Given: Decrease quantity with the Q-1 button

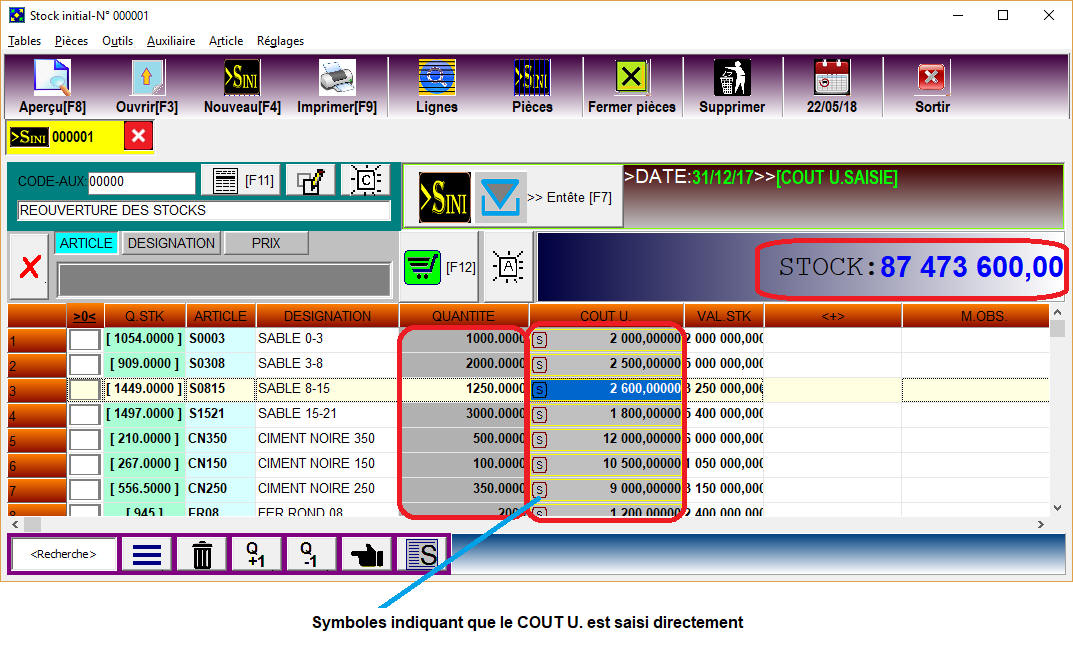Looking at the screenshot, I should tap(311, 554).
